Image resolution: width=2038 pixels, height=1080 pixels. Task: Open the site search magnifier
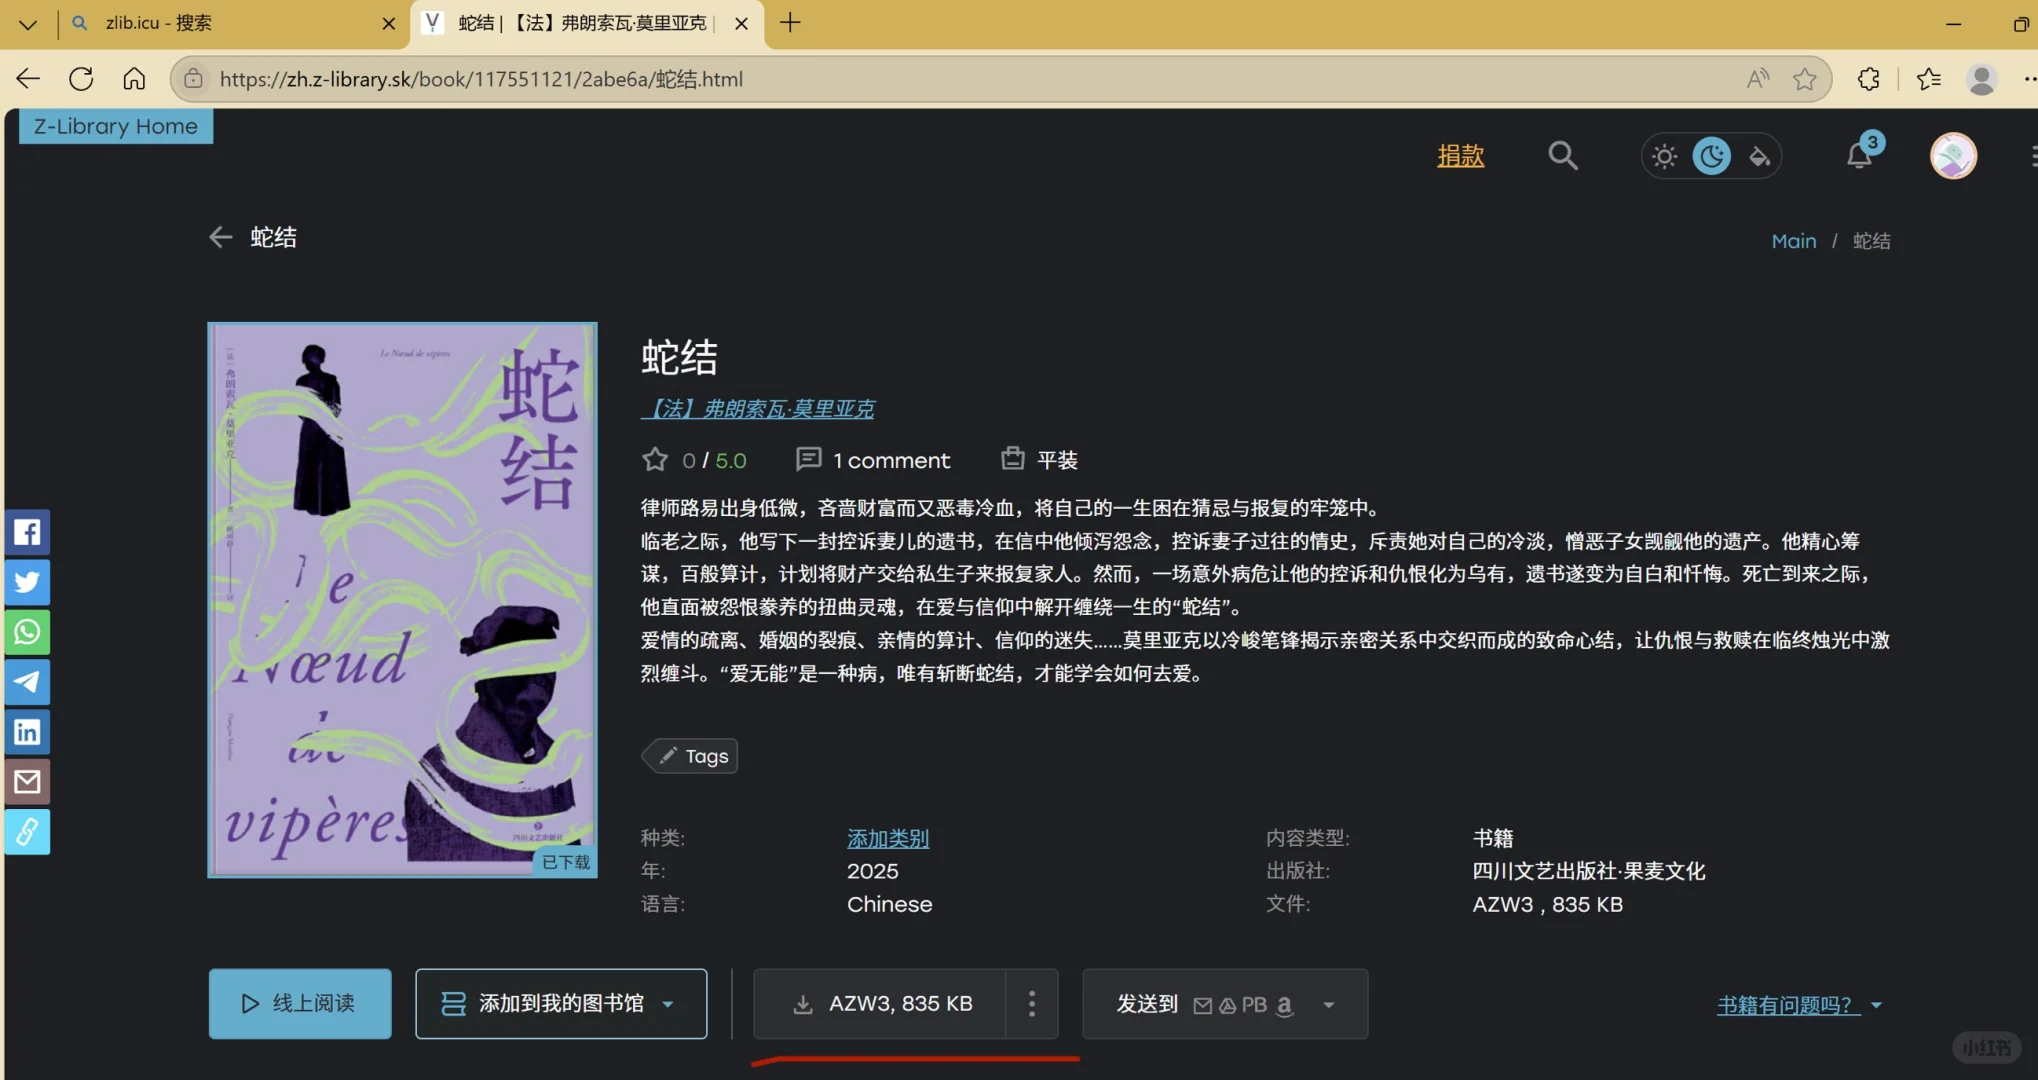click(x=1563, y=156)
